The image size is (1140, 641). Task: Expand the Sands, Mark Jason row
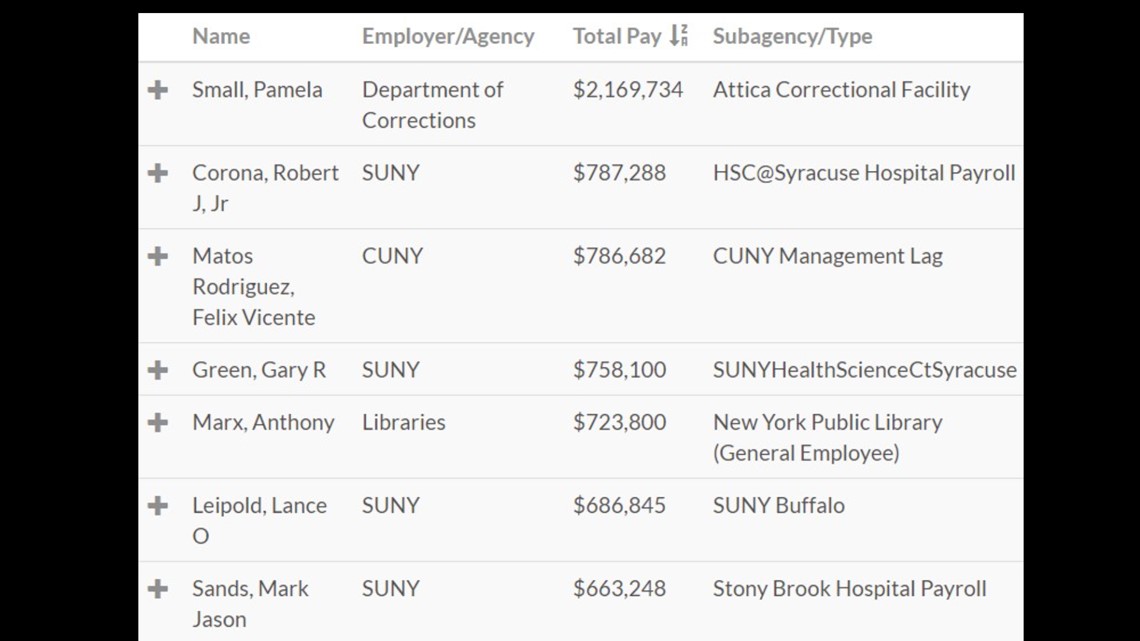[158, 589]
